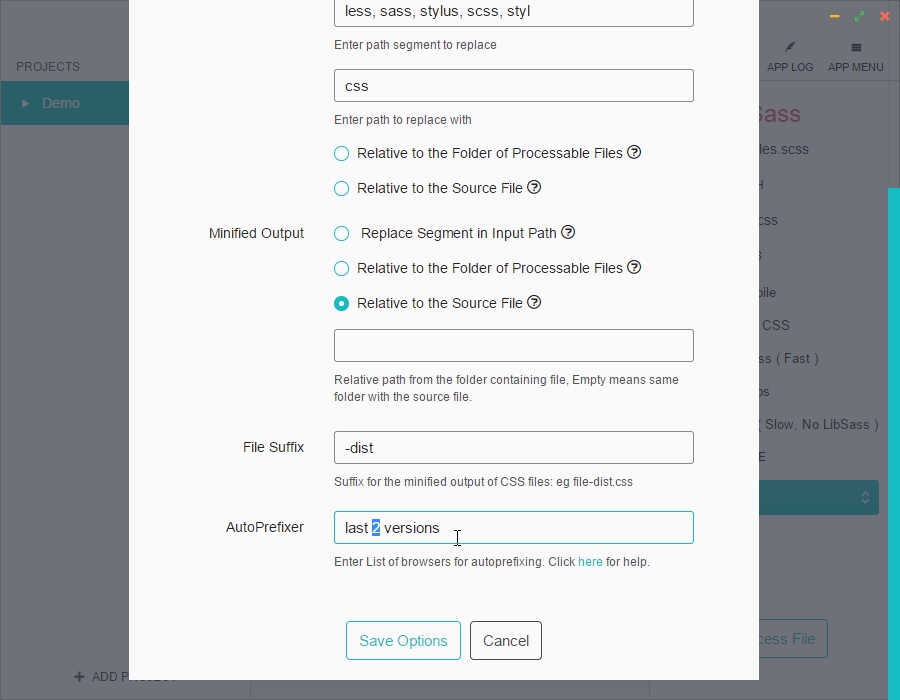Open the App Log feather icon
Viewport: 900px width, 700px height.
pos(790,47)
